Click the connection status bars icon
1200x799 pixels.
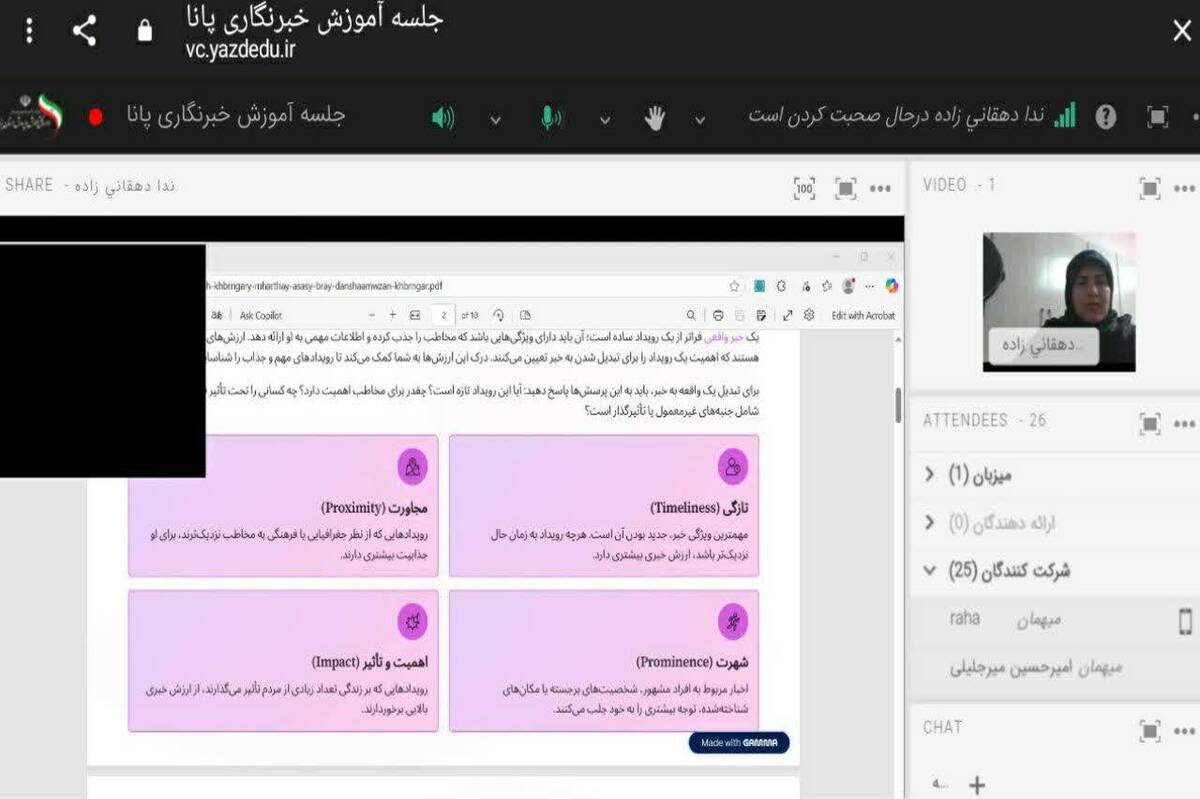pyautogui.click(x=1065, y=116)
